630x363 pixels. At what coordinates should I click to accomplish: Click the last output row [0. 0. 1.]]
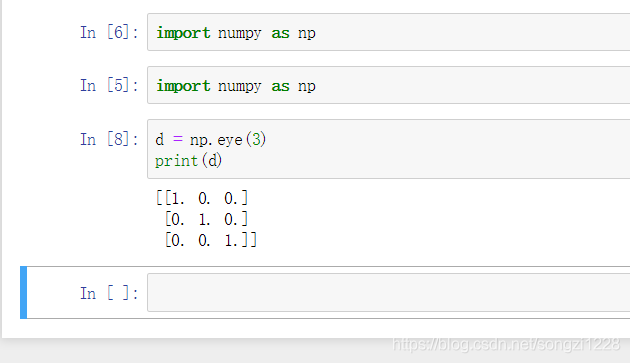pyautogui.click(x=211, y=240)
